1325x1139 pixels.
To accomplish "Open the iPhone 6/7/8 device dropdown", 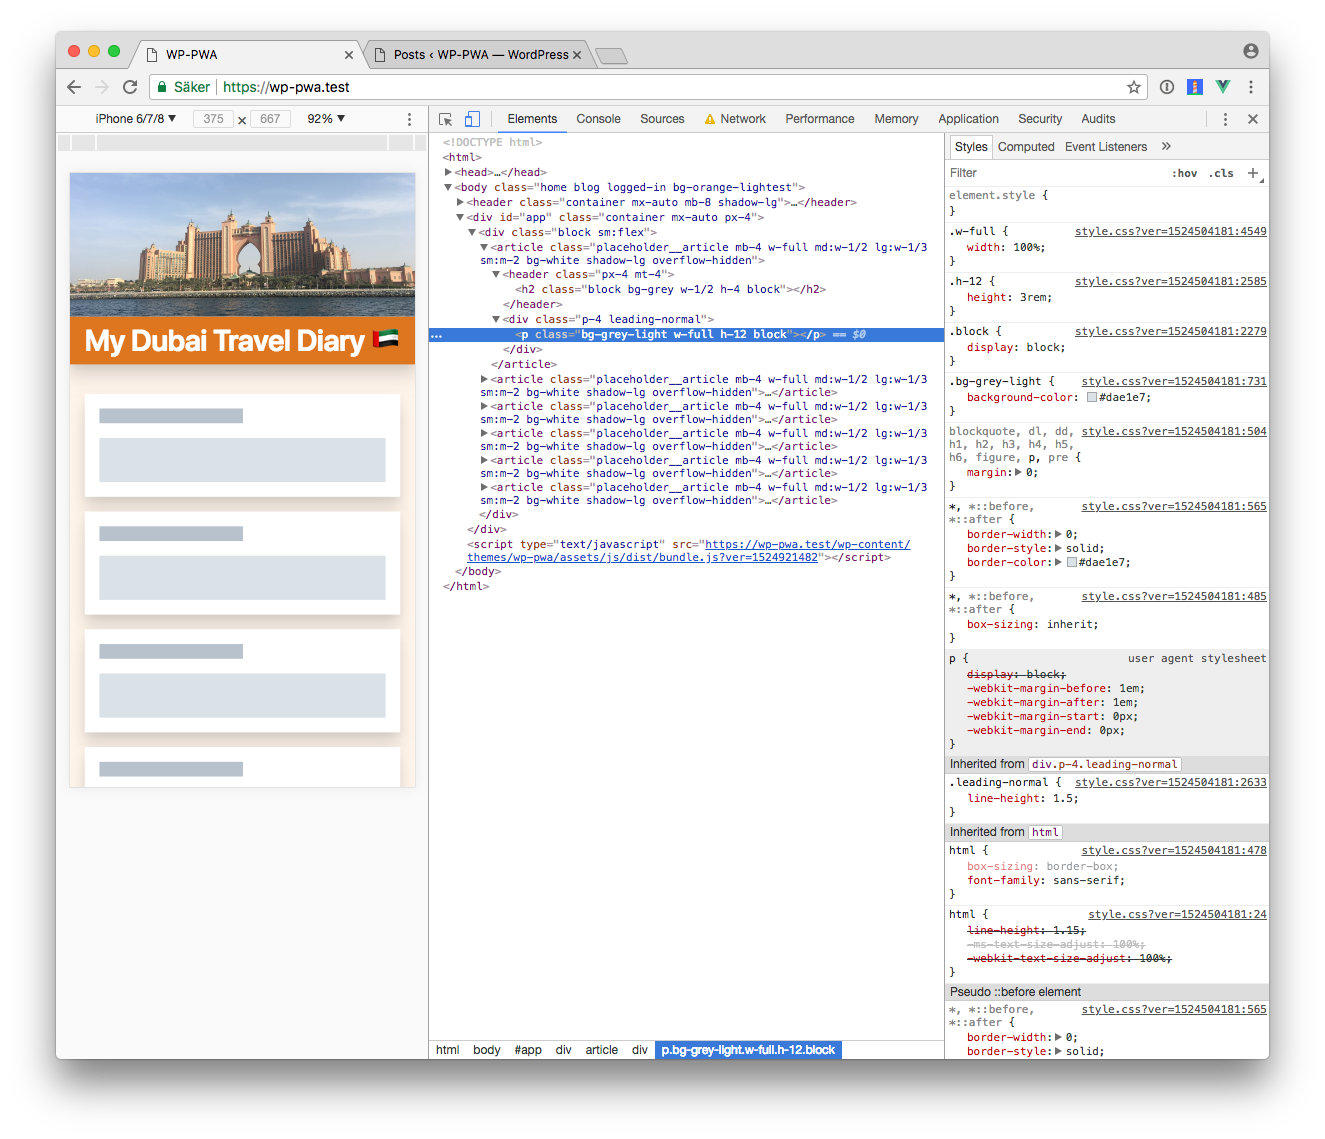I will [x=136, y=119].
